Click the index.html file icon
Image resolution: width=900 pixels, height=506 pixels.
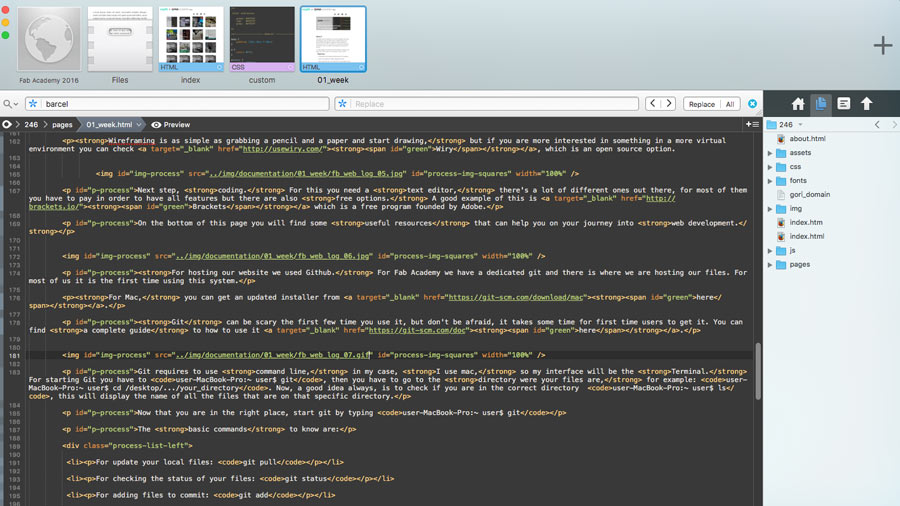coord(781,236)
